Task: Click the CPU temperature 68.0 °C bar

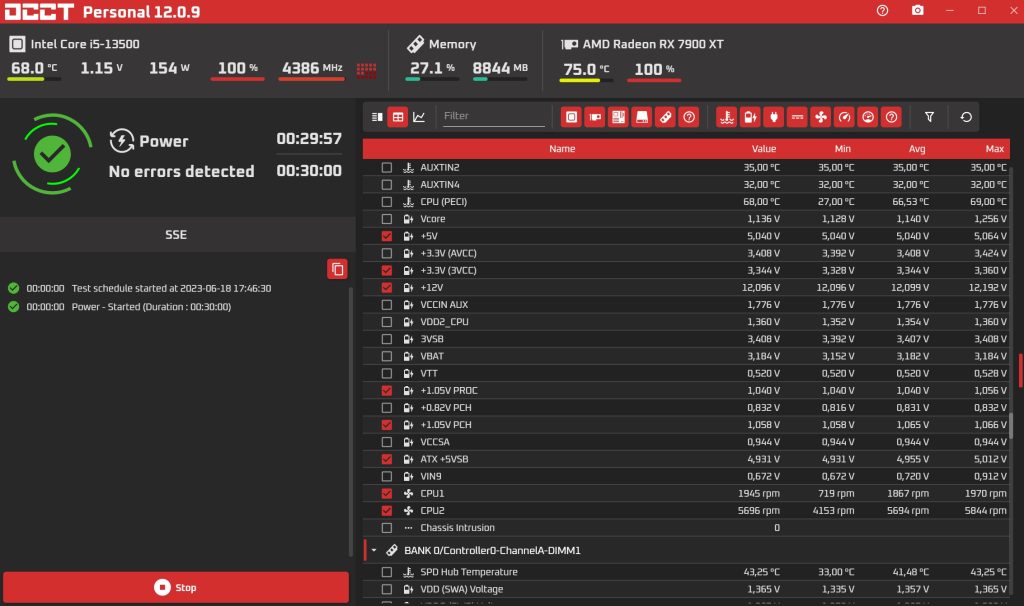Action: coord(34,79)
